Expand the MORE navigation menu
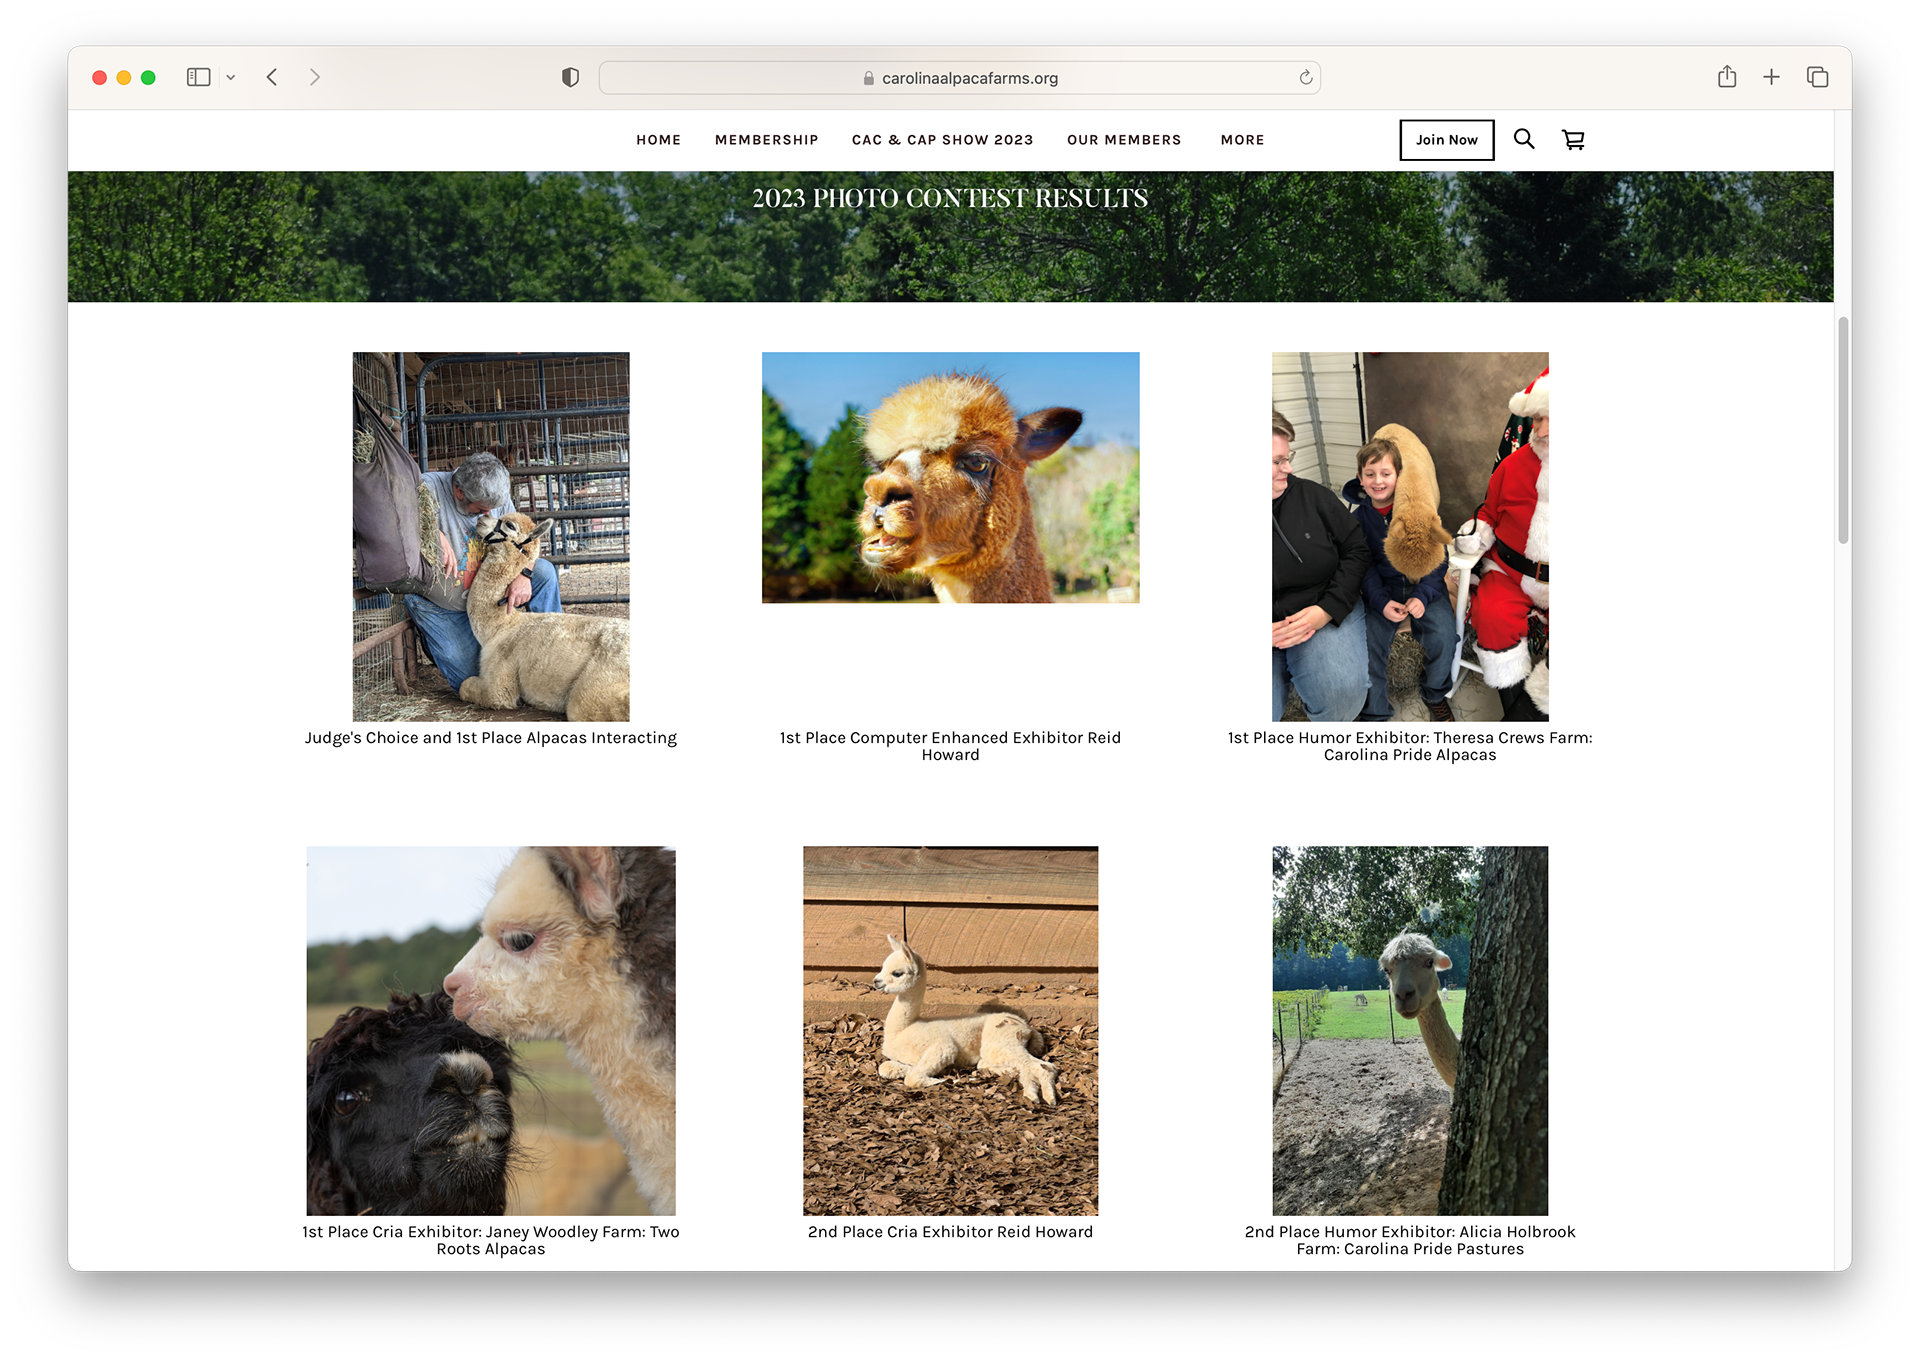 [x=1242, y=140]
